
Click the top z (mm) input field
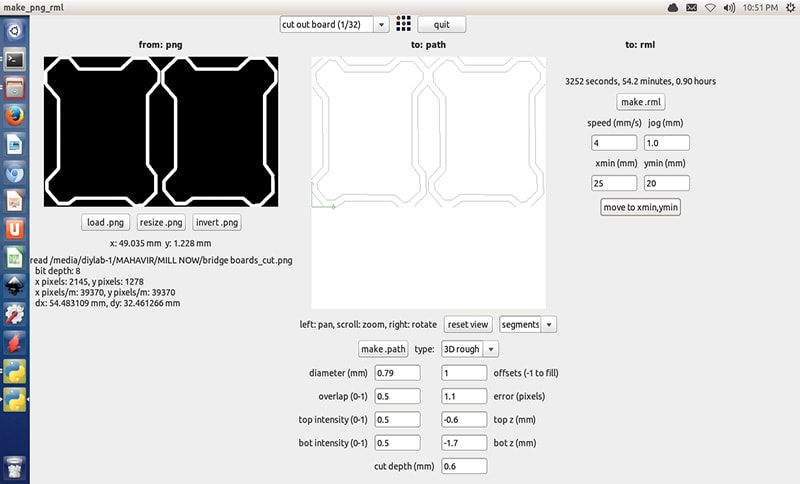pyautogui.click(x=464, y=419)
